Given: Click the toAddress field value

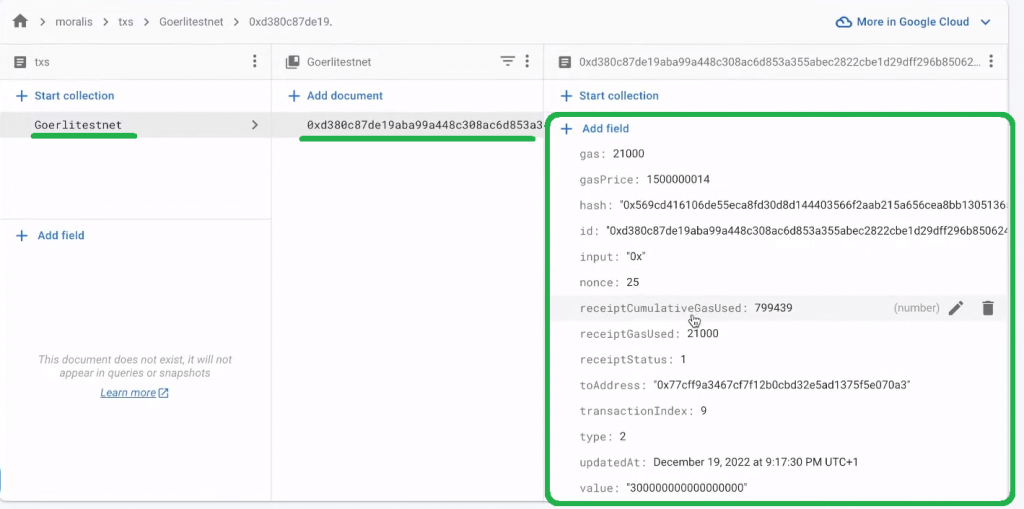Looking at the screenshot, I should 782,385.
